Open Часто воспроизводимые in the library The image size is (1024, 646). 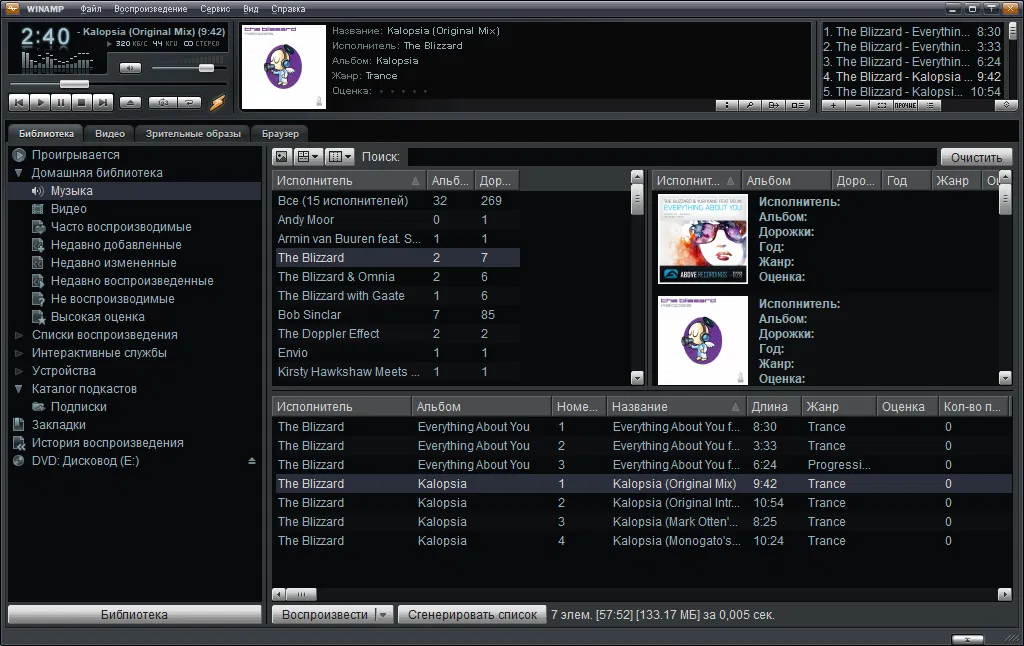point(121,227)
